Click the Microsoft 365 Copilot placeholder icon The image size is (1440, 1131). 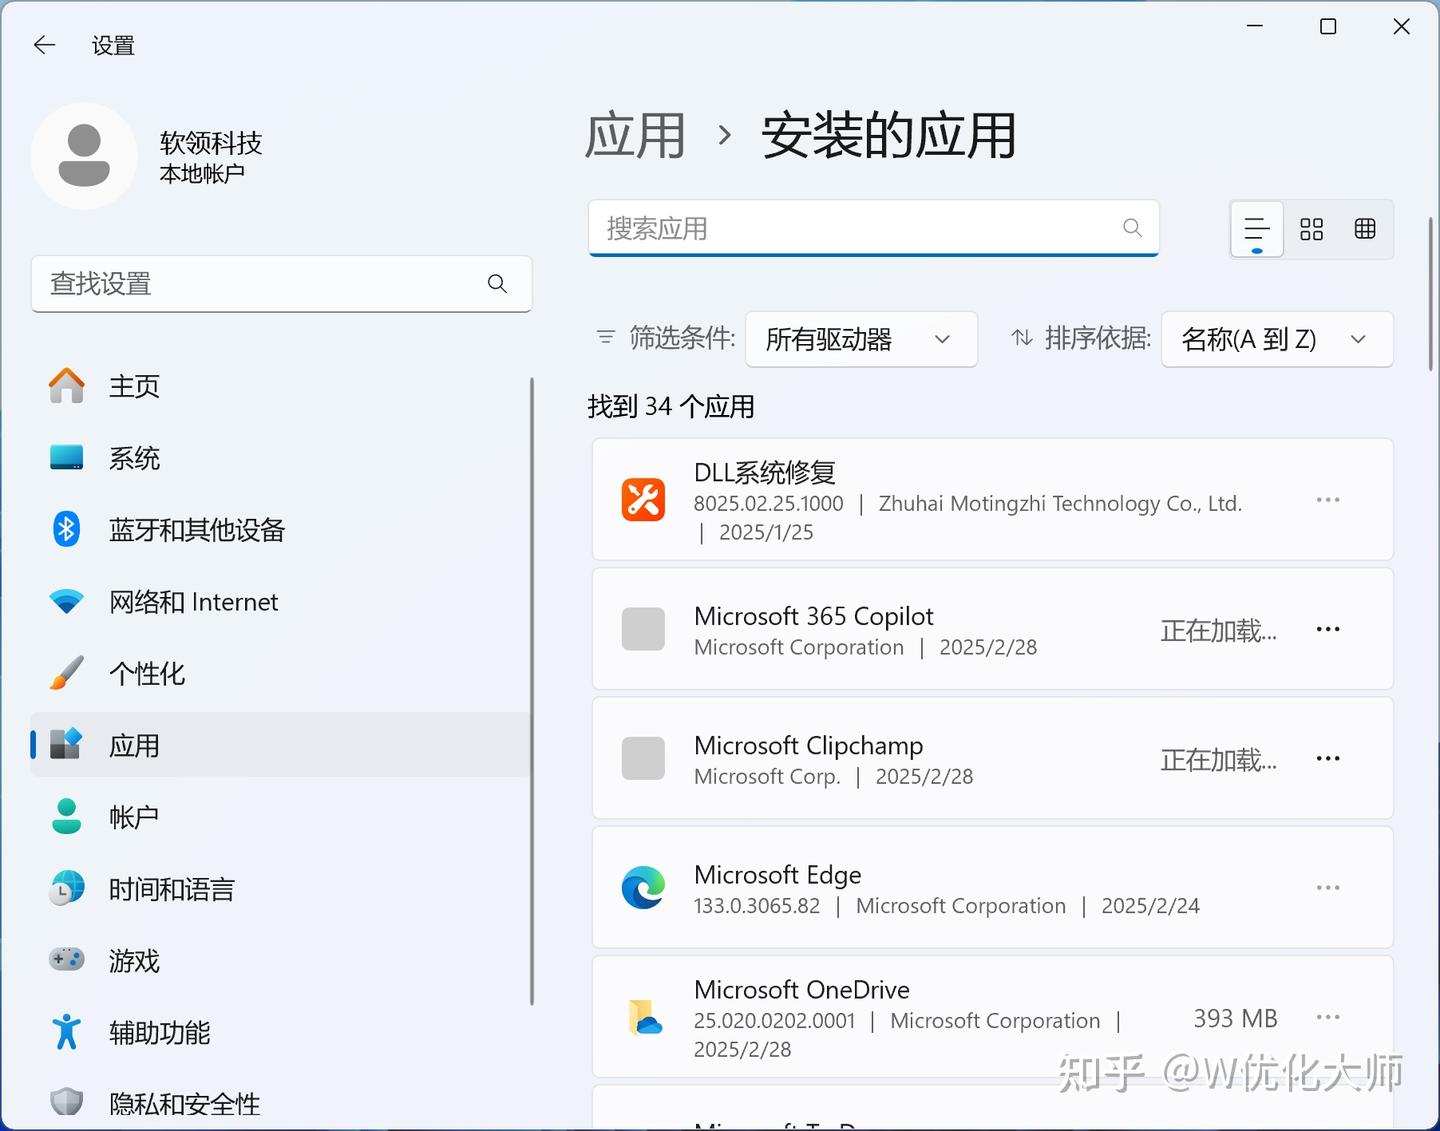[643, 629]
